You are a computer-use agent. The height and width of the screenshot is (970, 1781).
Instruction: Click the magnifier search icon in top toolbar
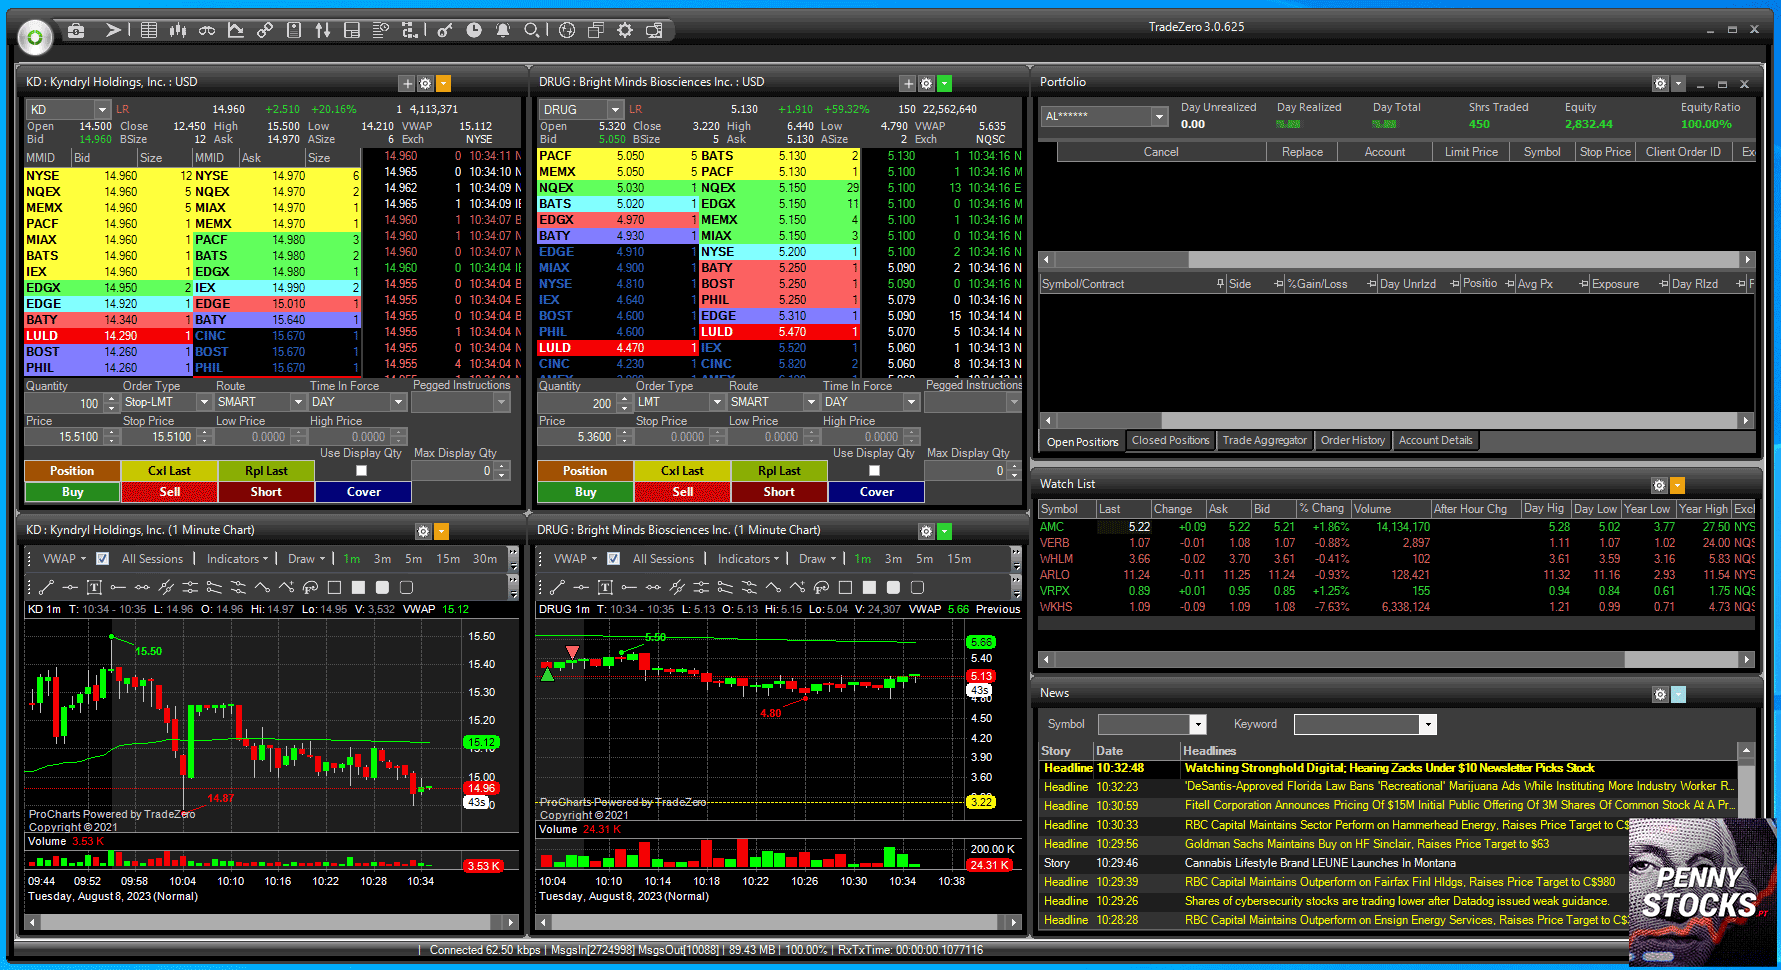click(532, 30)
